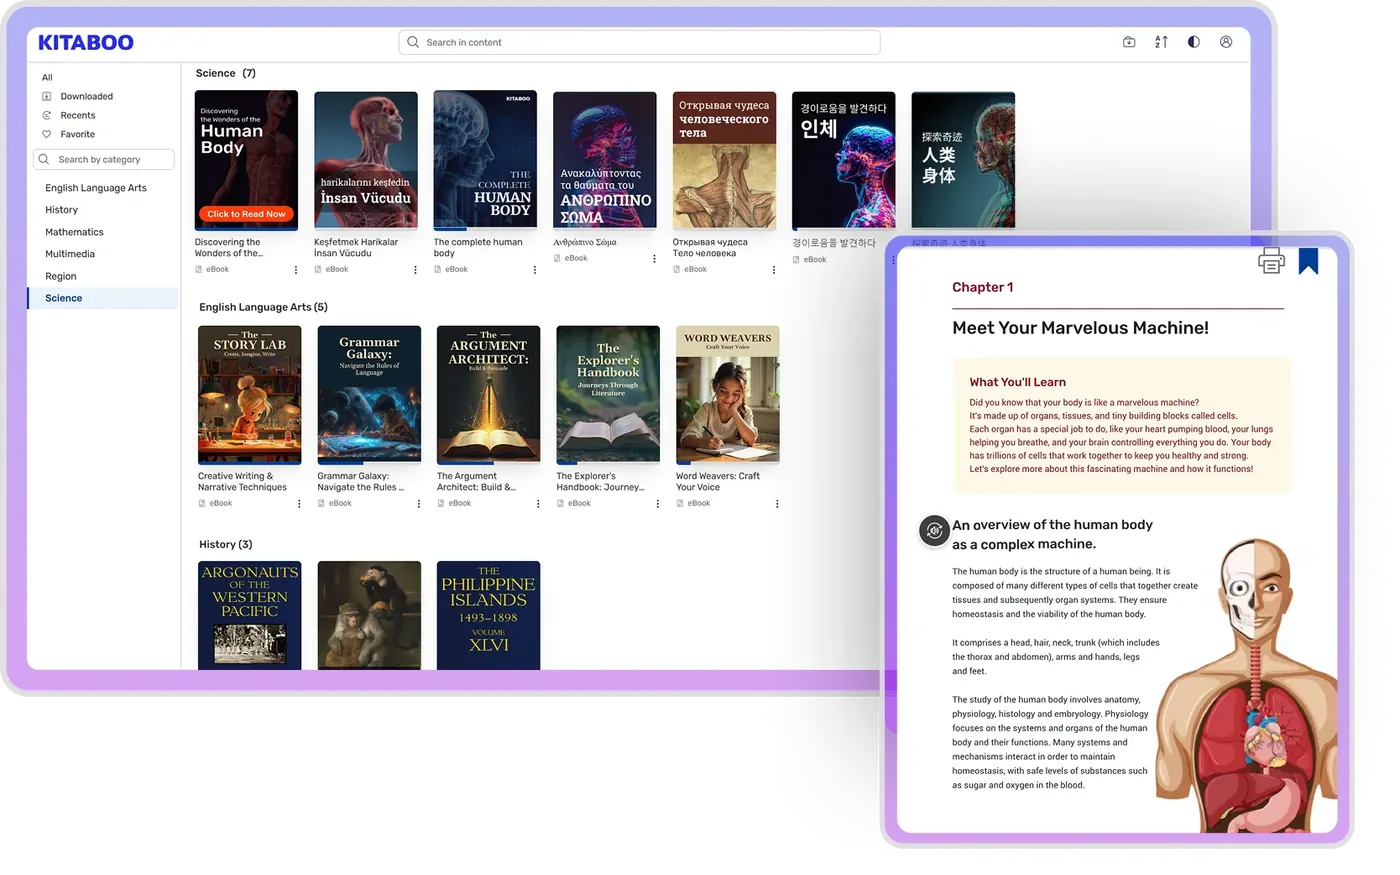
Task: Open The Philippine Islands 1493–1898 cover
Action: [x=488, y=615]
